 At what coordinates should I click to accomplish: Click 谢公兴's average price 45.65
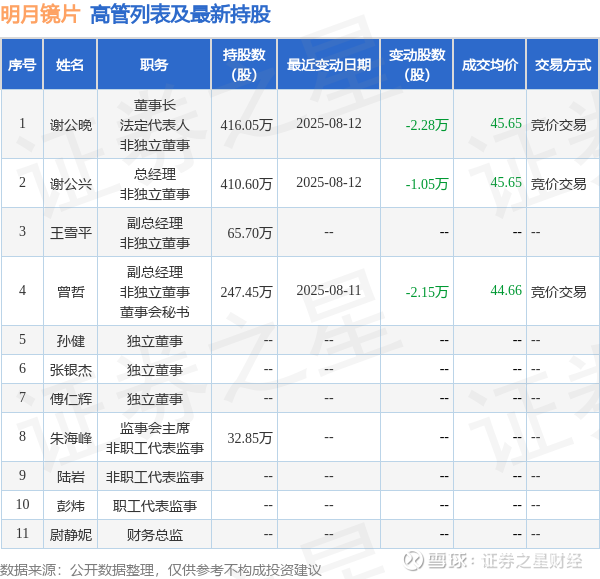[x=506, y=182]
